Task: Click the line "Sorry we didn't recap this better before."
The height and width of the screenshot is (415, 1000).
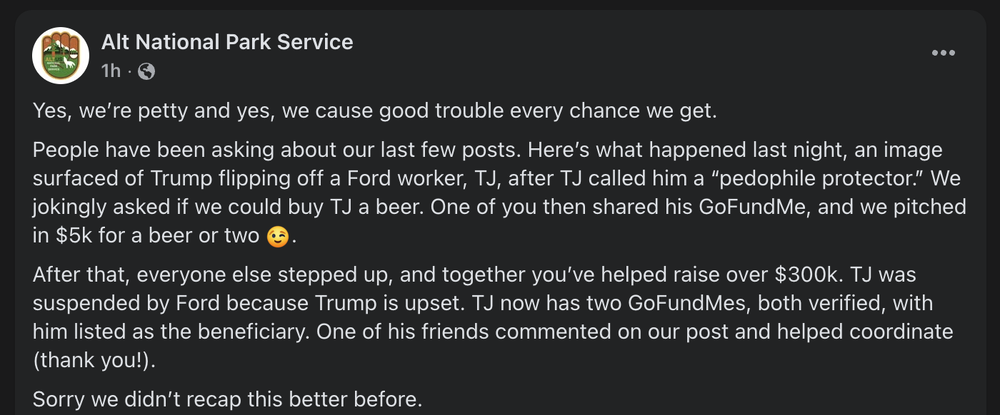Action: click(x=228, y=400)
